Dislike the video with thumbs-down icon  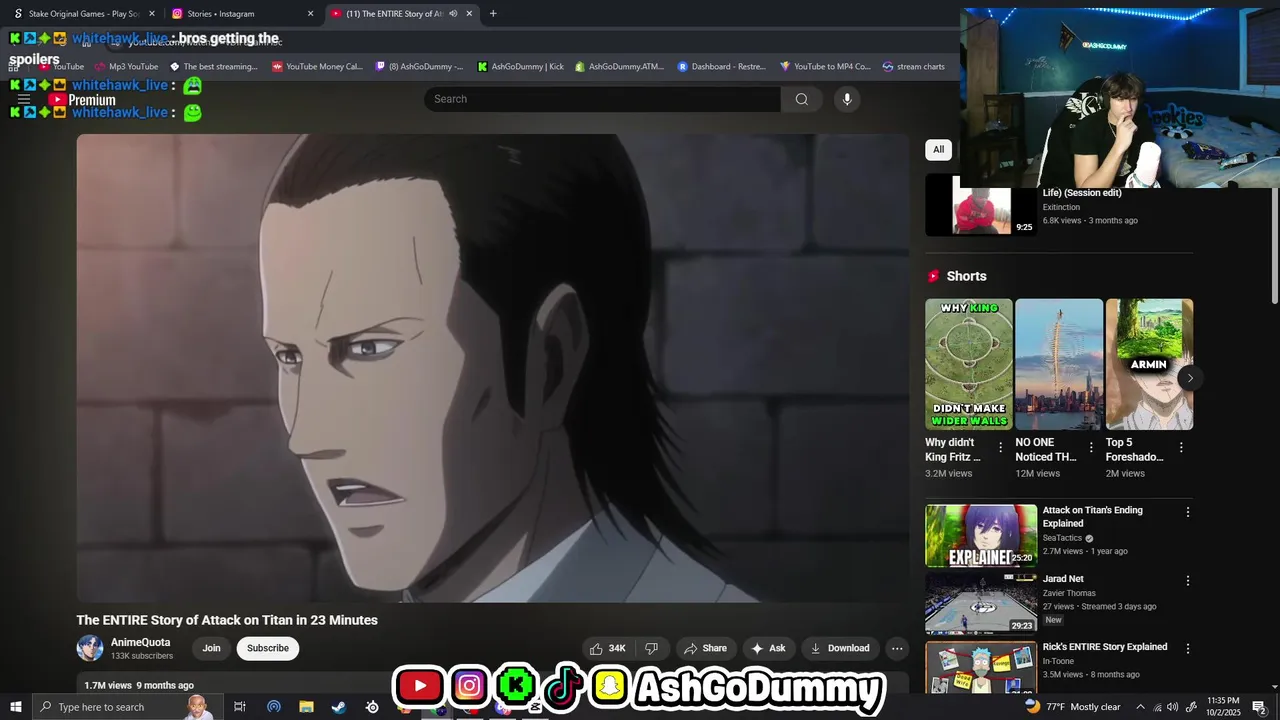click(651, 648)
